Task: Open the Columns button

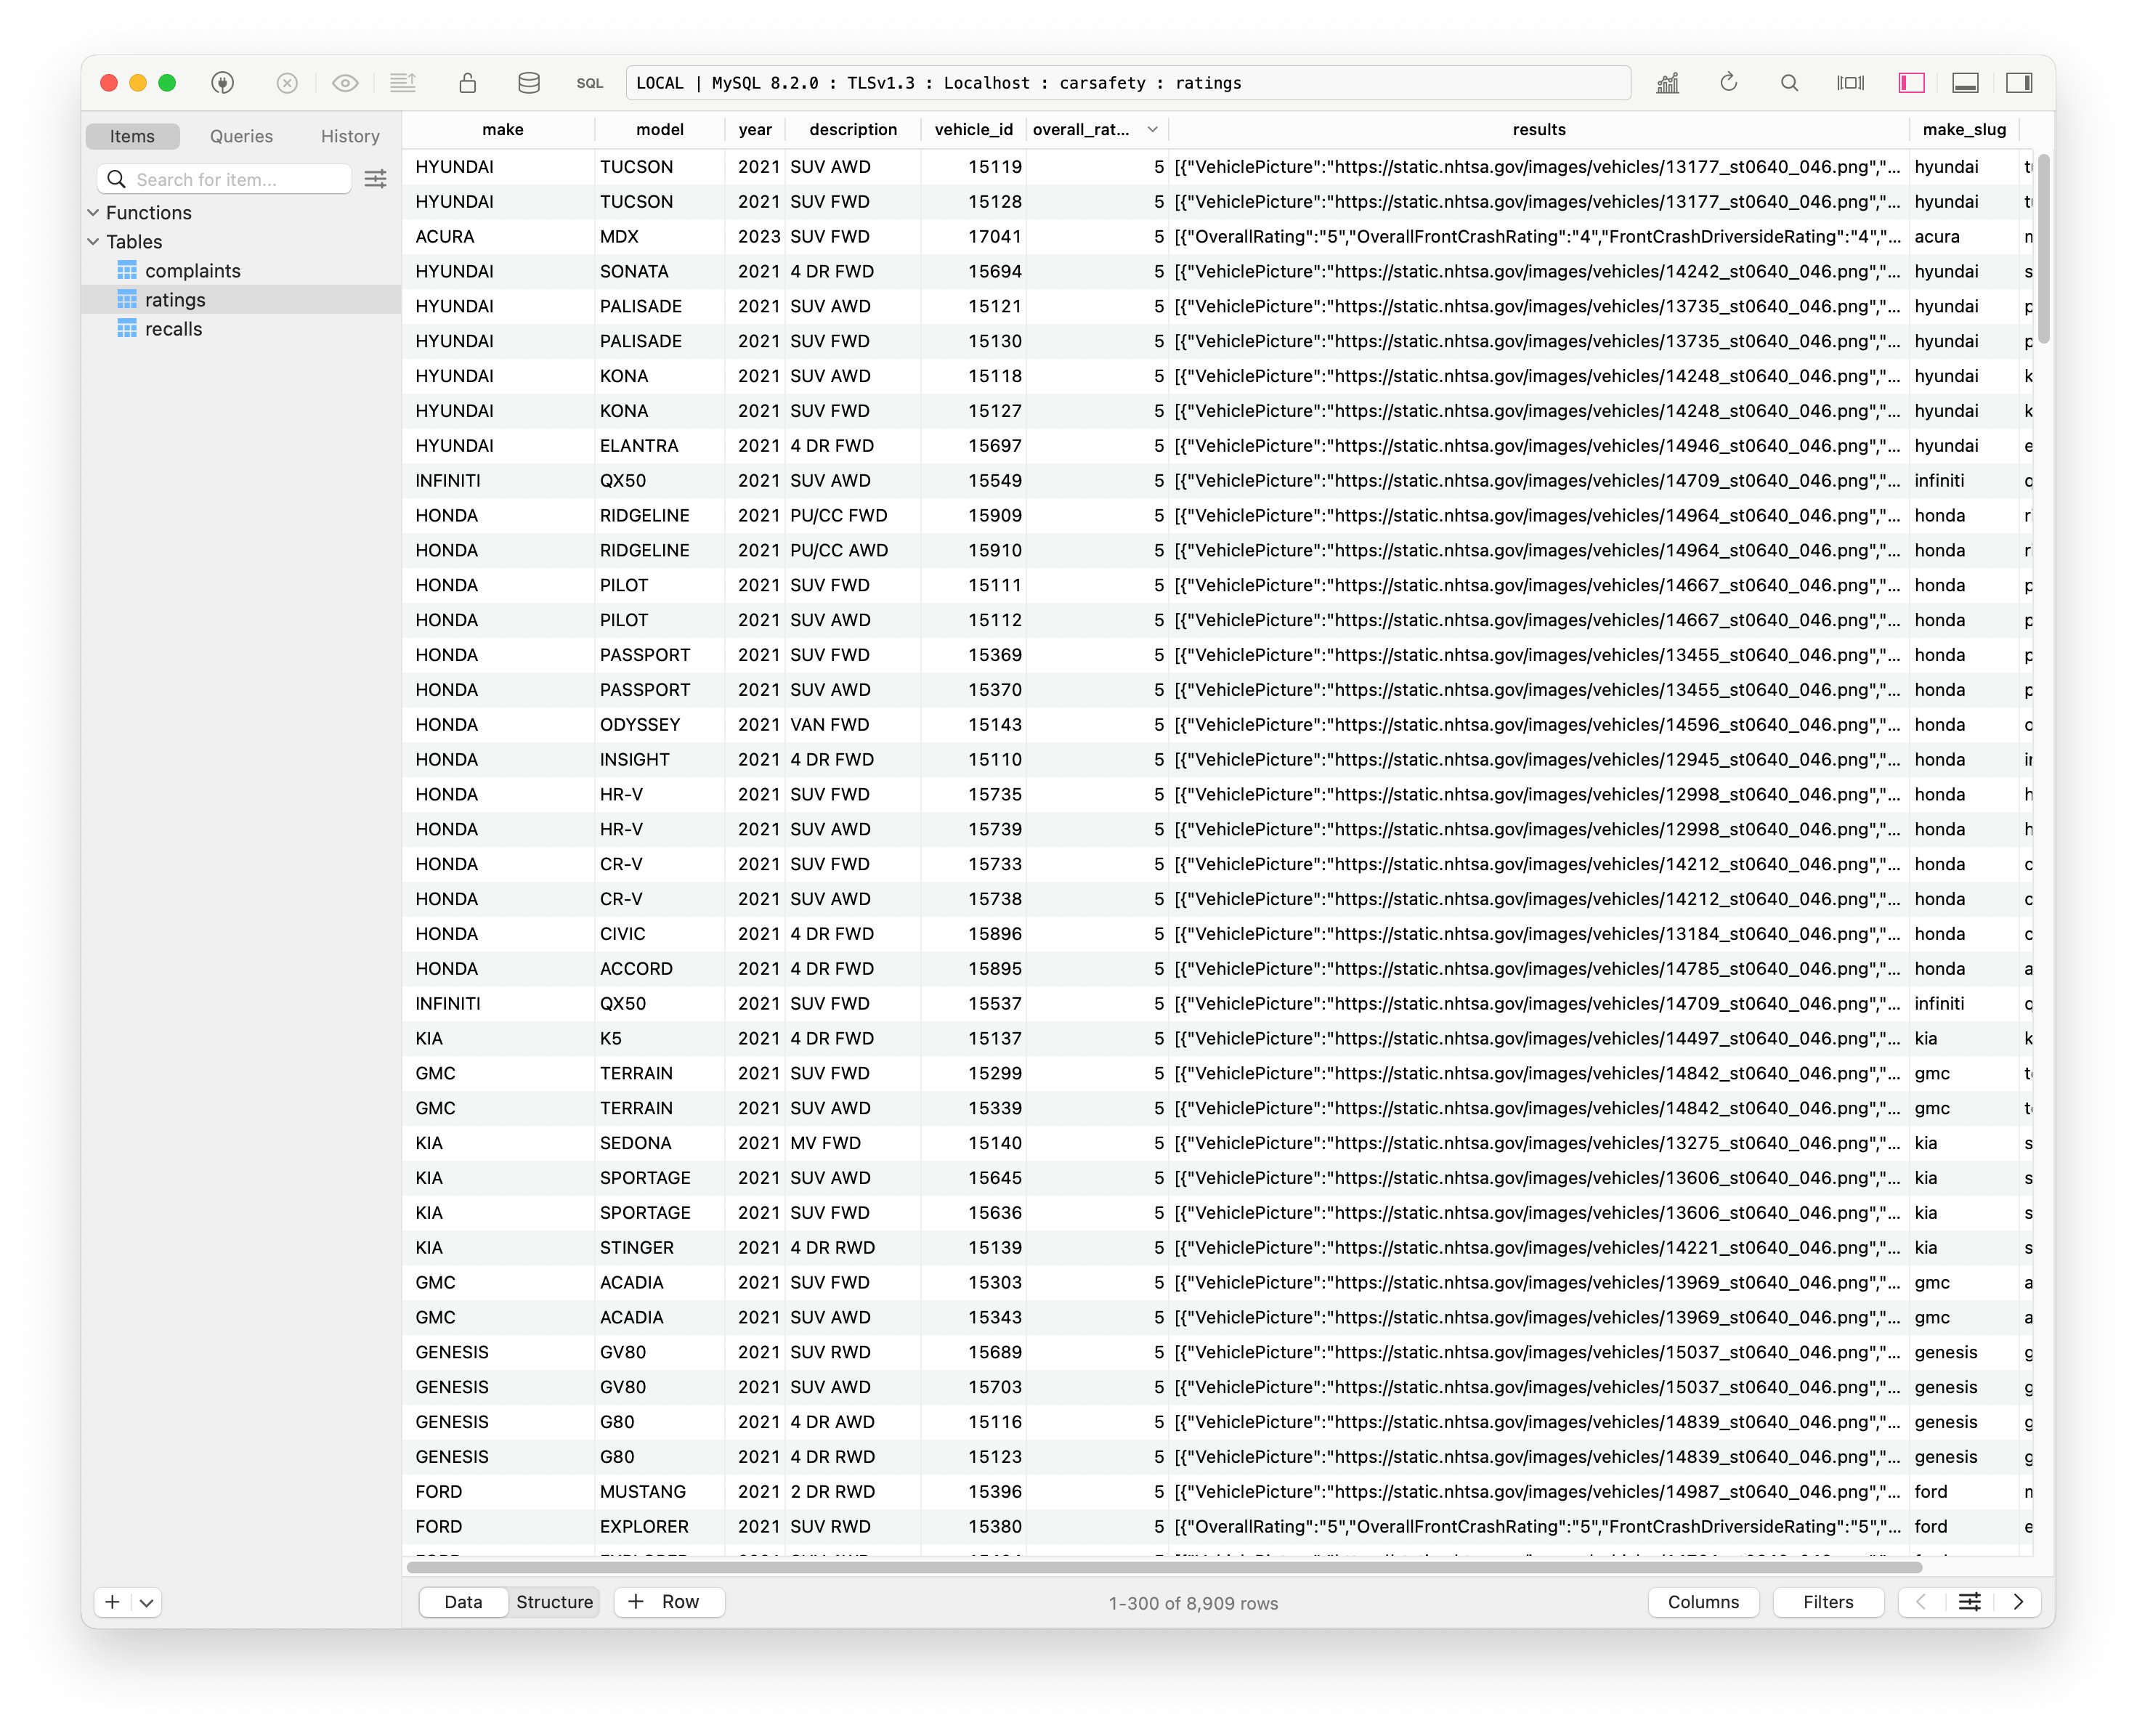Action: pyautogui.click(x=1703, y=1602)
